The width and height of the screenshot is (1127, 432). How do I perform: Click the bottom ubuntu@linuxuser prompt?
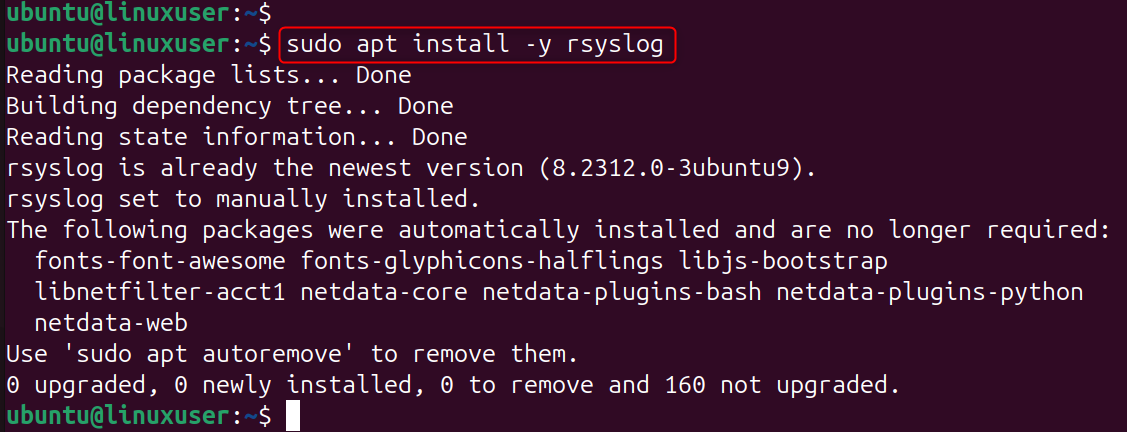pyautogui.click(x=138, y=416)
